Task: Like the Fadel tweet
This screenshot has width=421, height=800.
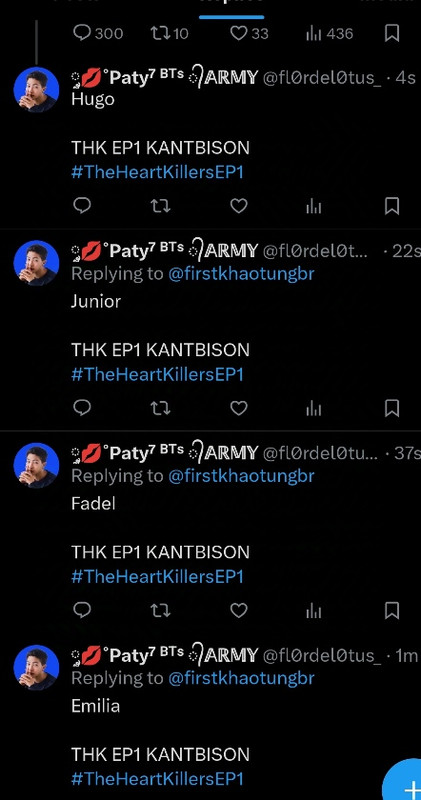Action: click(x=238, y=610)
